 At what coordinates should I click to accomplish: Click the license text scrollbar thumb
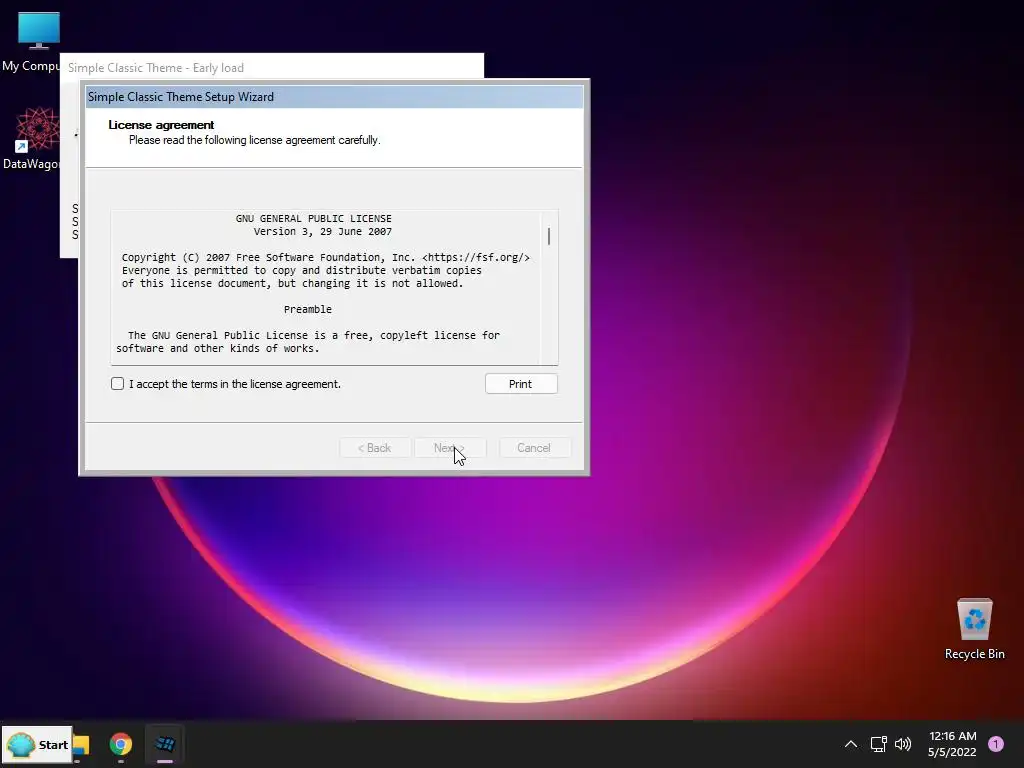549,236
